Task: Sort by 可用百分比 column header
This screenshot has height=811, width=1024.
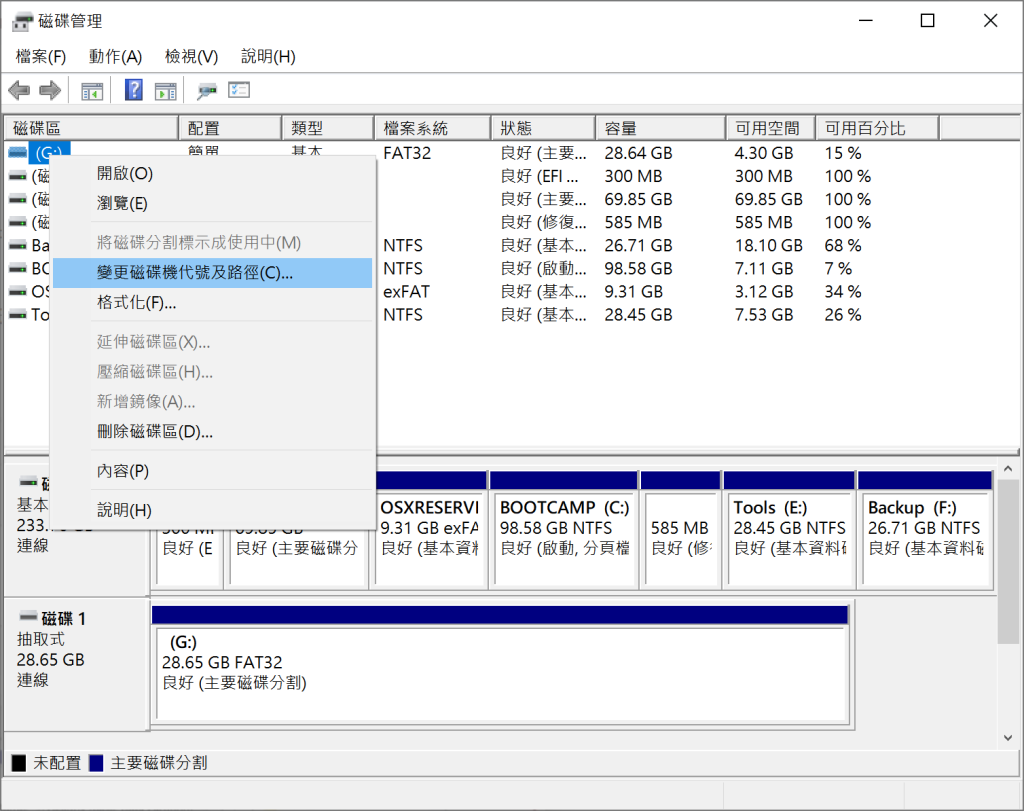Action: click(877, 128)
